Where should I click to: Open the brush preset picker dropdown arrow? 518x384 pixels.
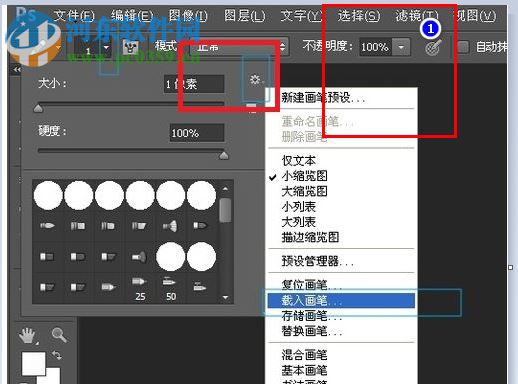point(106,48)
